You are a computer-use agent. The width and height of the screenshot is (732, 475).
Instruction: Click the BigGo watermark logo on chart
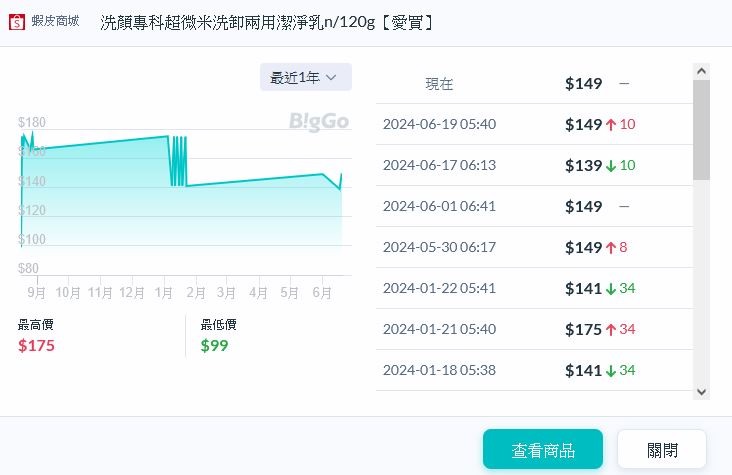319,121
